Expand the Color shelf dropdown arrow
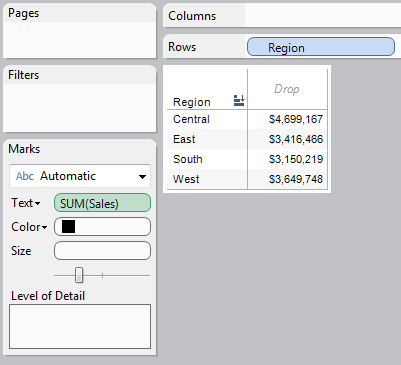Image resolution: width=401 pixels, height=365 pixels. click(44, 228)
